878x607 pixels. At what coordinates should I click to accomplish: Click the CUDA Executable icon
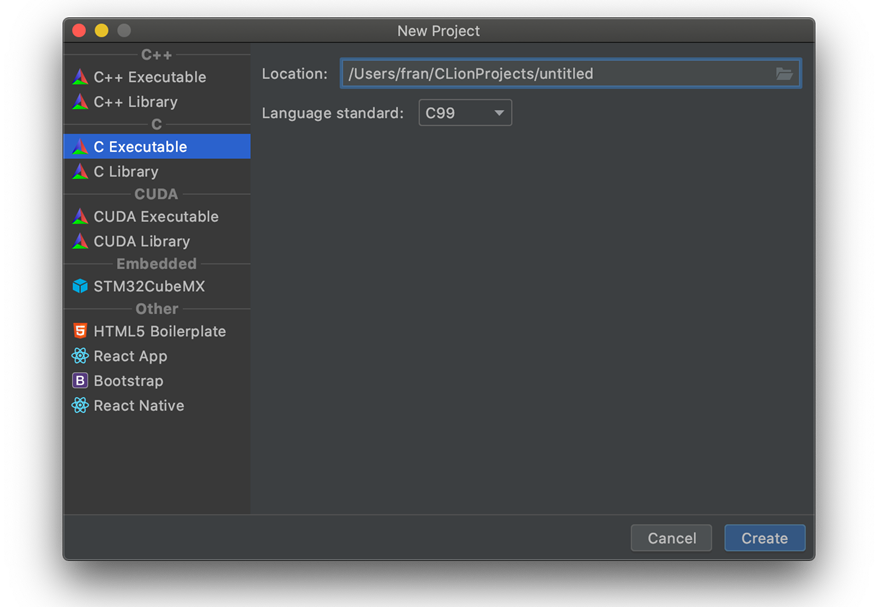[80, 216]
